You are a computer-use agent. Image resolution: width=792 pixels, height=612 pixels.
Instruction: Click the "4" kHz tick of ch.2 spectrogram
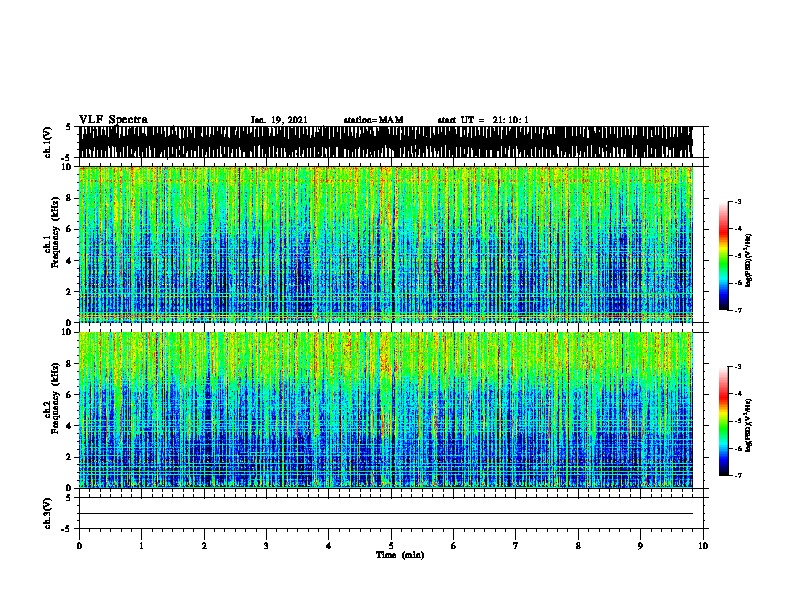(x=69, y=426)
